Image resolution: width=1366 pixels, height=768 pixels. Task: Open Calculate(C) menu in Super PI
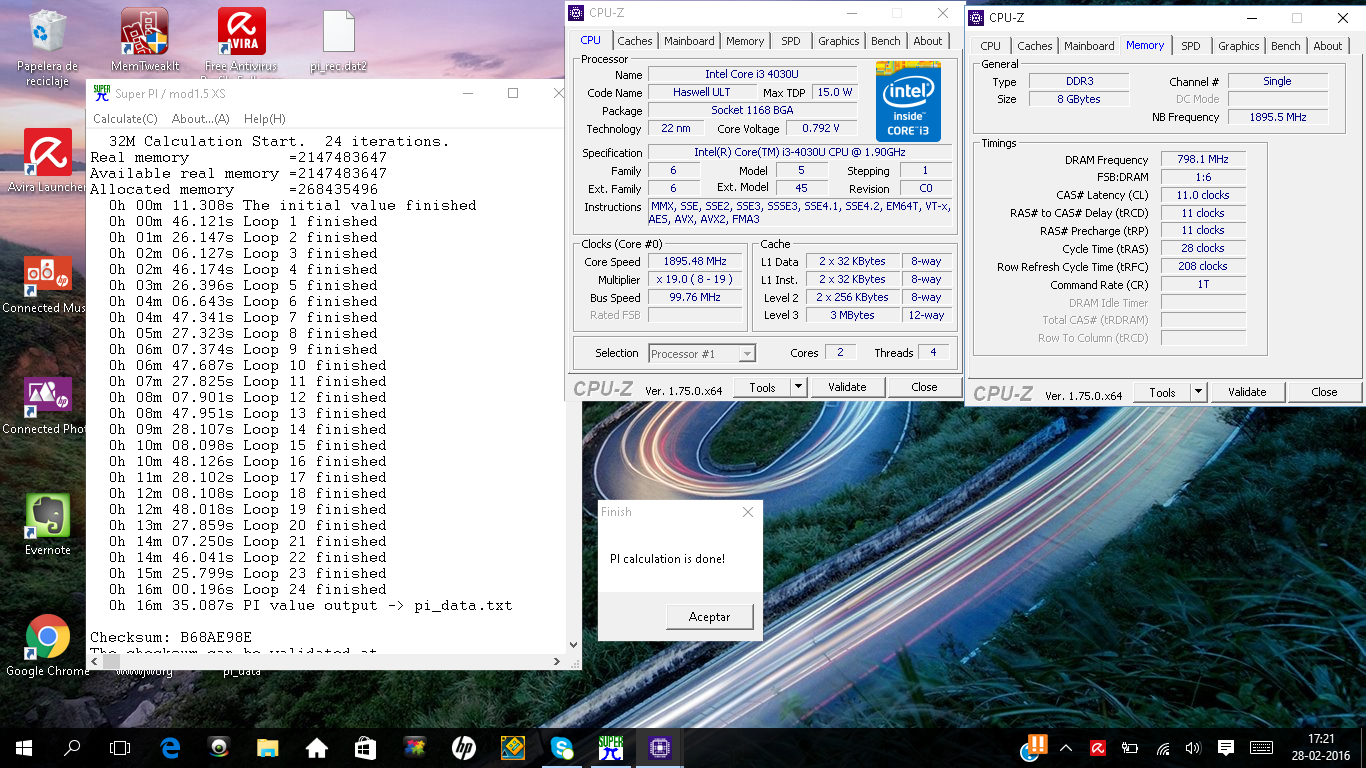125,118
